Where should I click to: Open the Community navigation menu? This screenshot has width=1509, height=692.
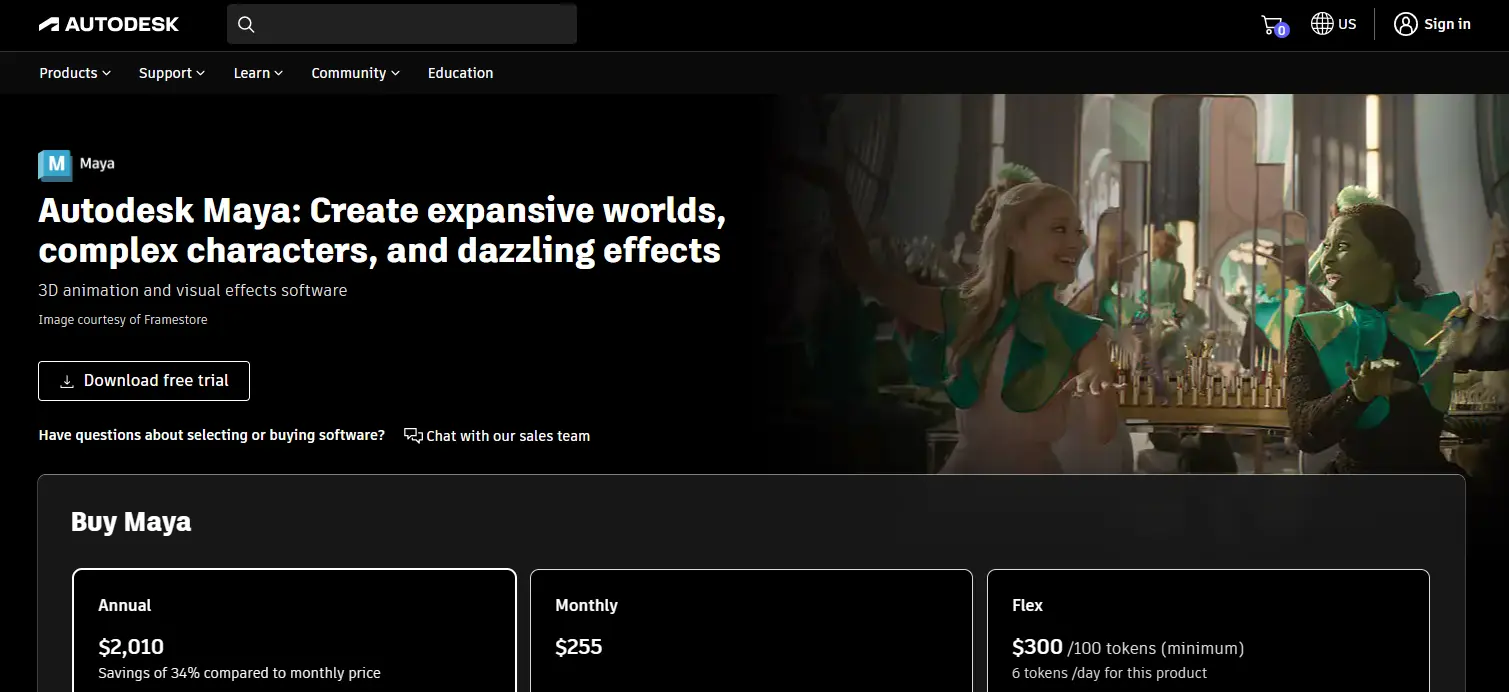(x=355, y=73)
